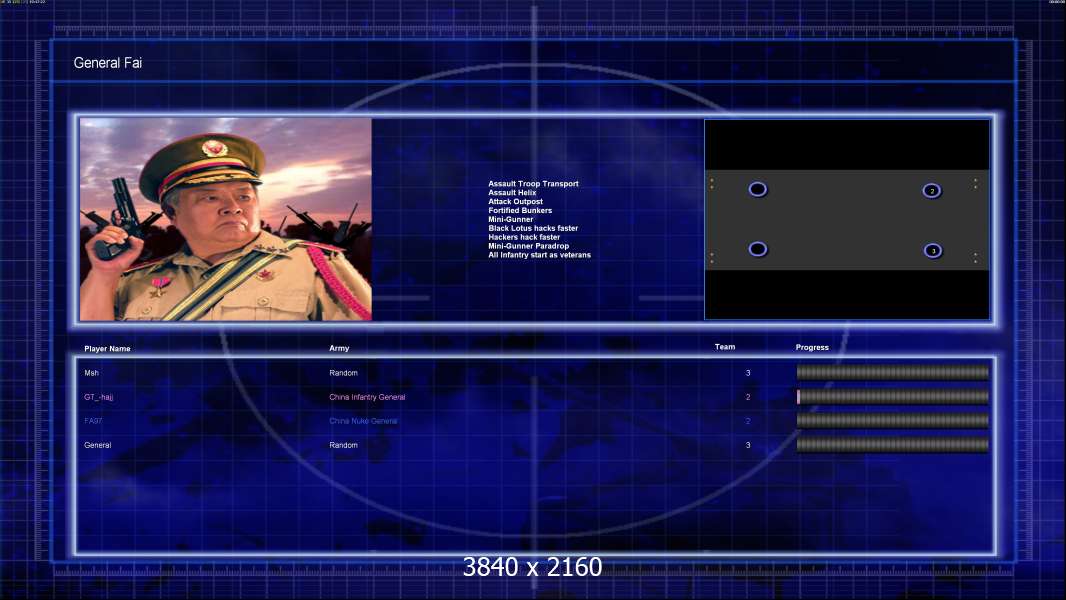Select the 'Mini-Gunner' ability line
The width and height of the screenshot is (1066, 600).
[x=511, y=219]
